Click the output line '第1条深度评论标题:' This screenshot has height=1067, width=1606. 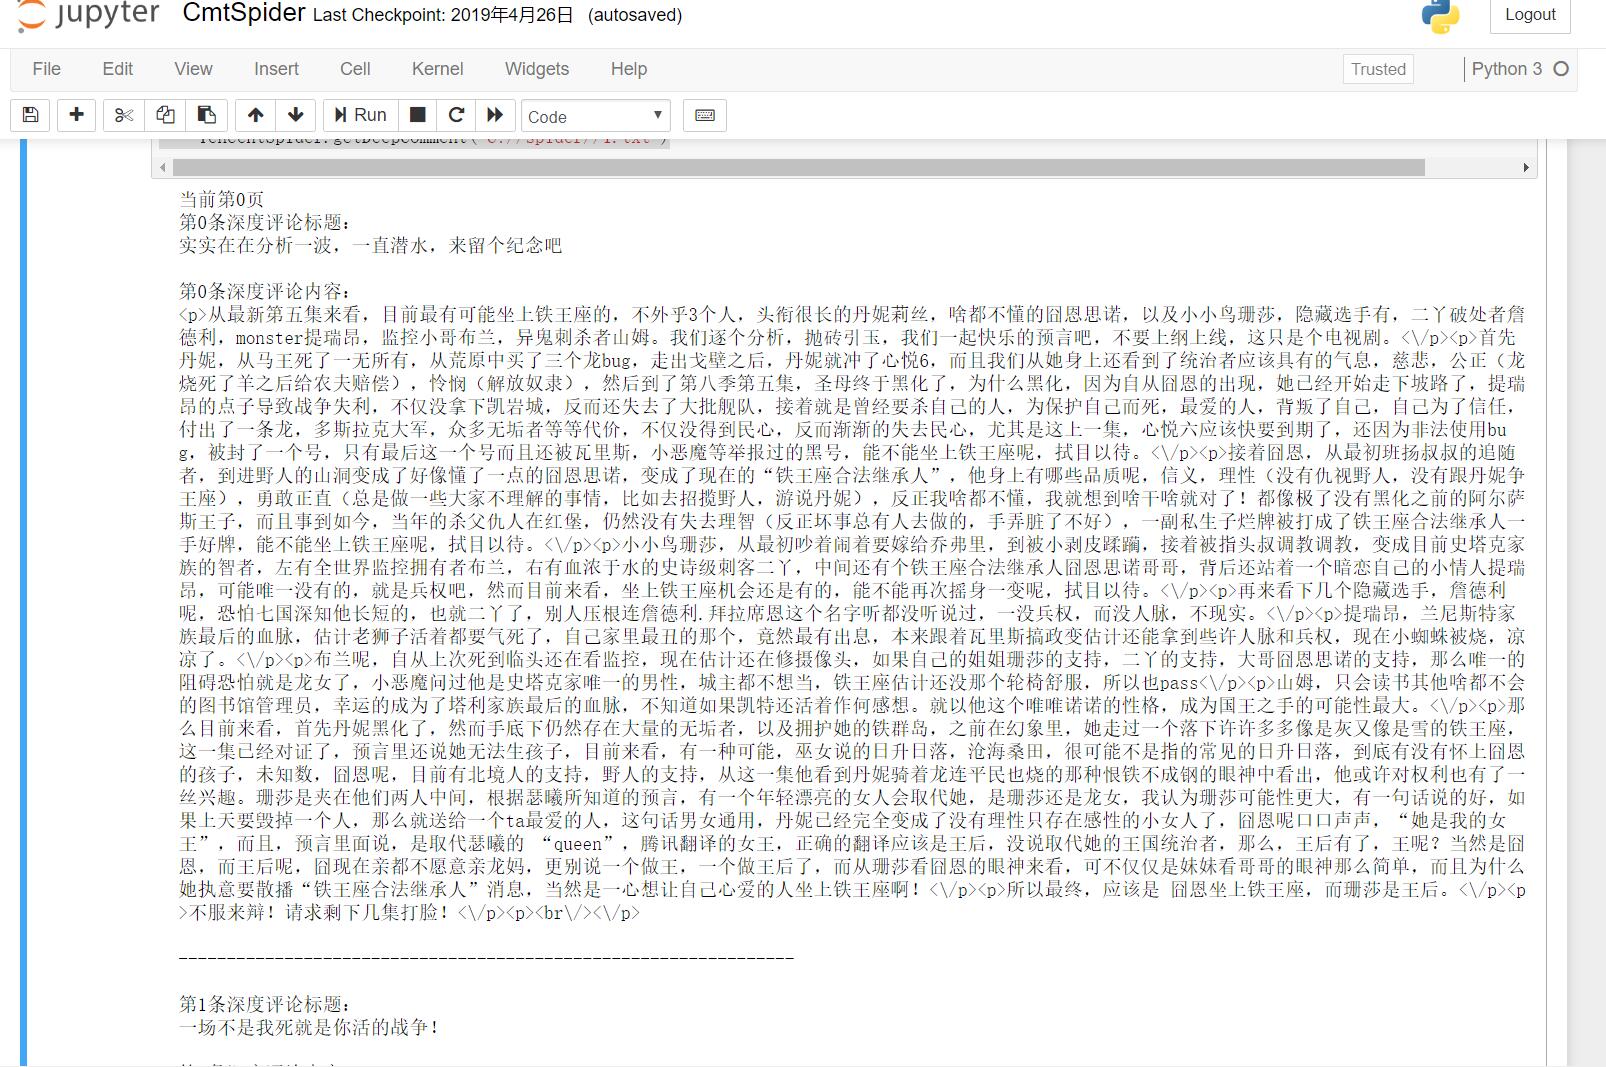pyautogui.click(x=264, y=1004)
